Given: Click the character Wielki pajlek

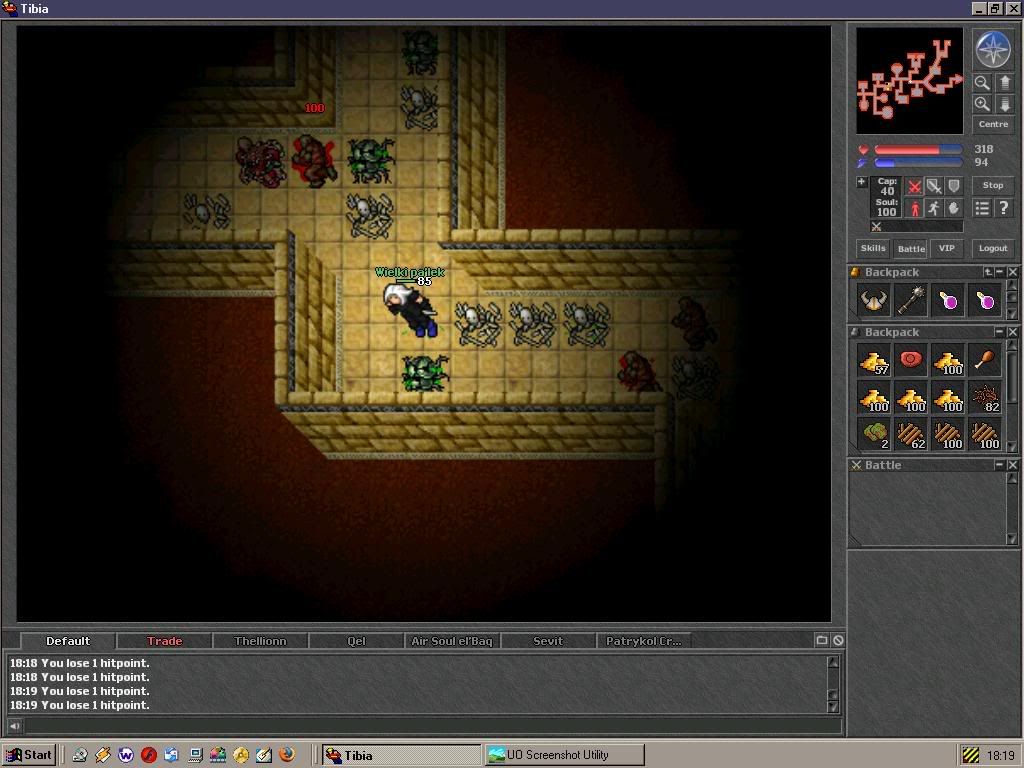Looking at the screenshot, I should coord(410,309).
